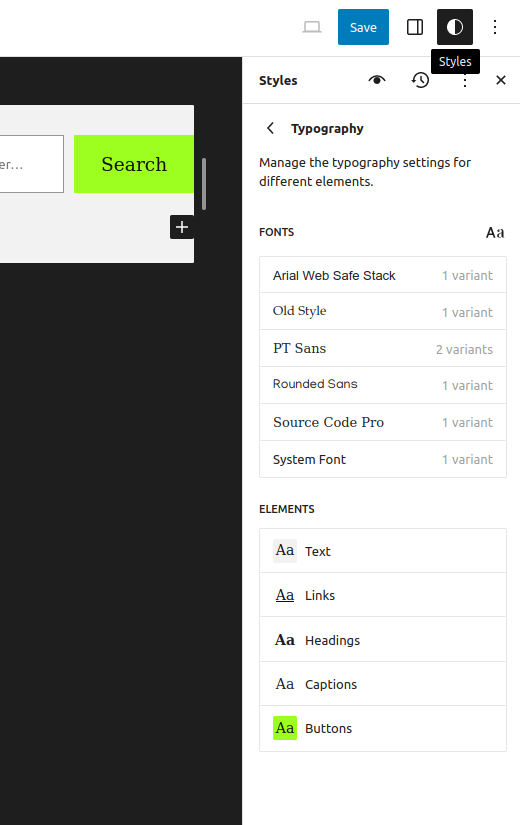Screen dimensions: 520x825
Task: Open the style Revisions history icon
Action: coord(420,80)
